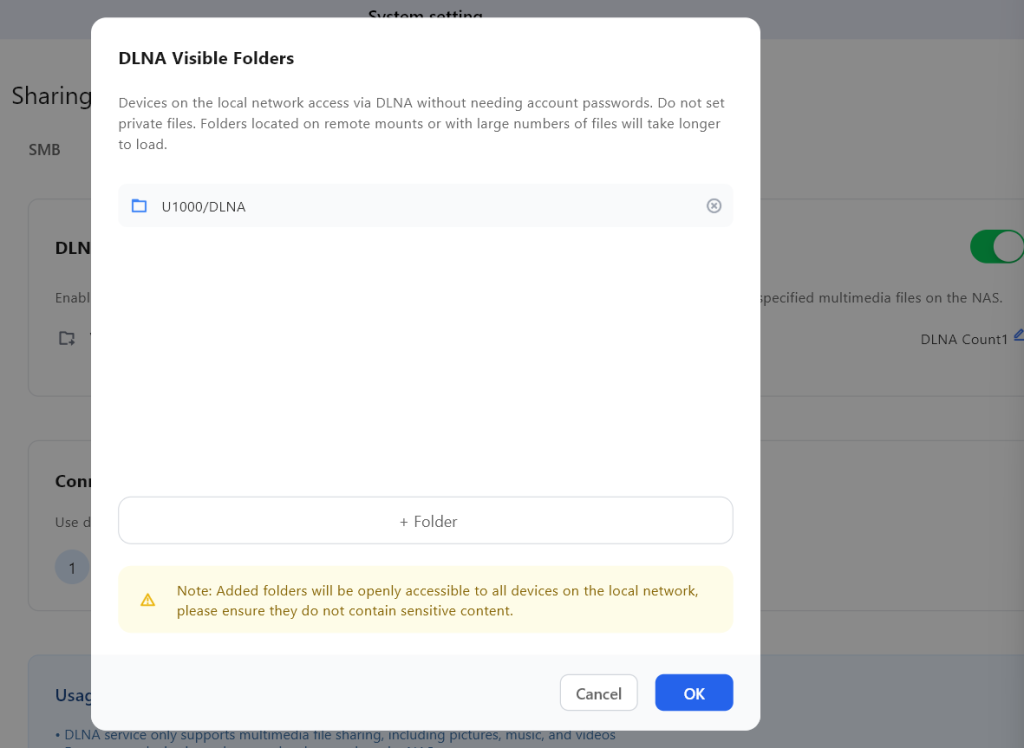This screenshot has width=1024, height=748.
Task: Click the System setting window title
Action: coord(425,15)
